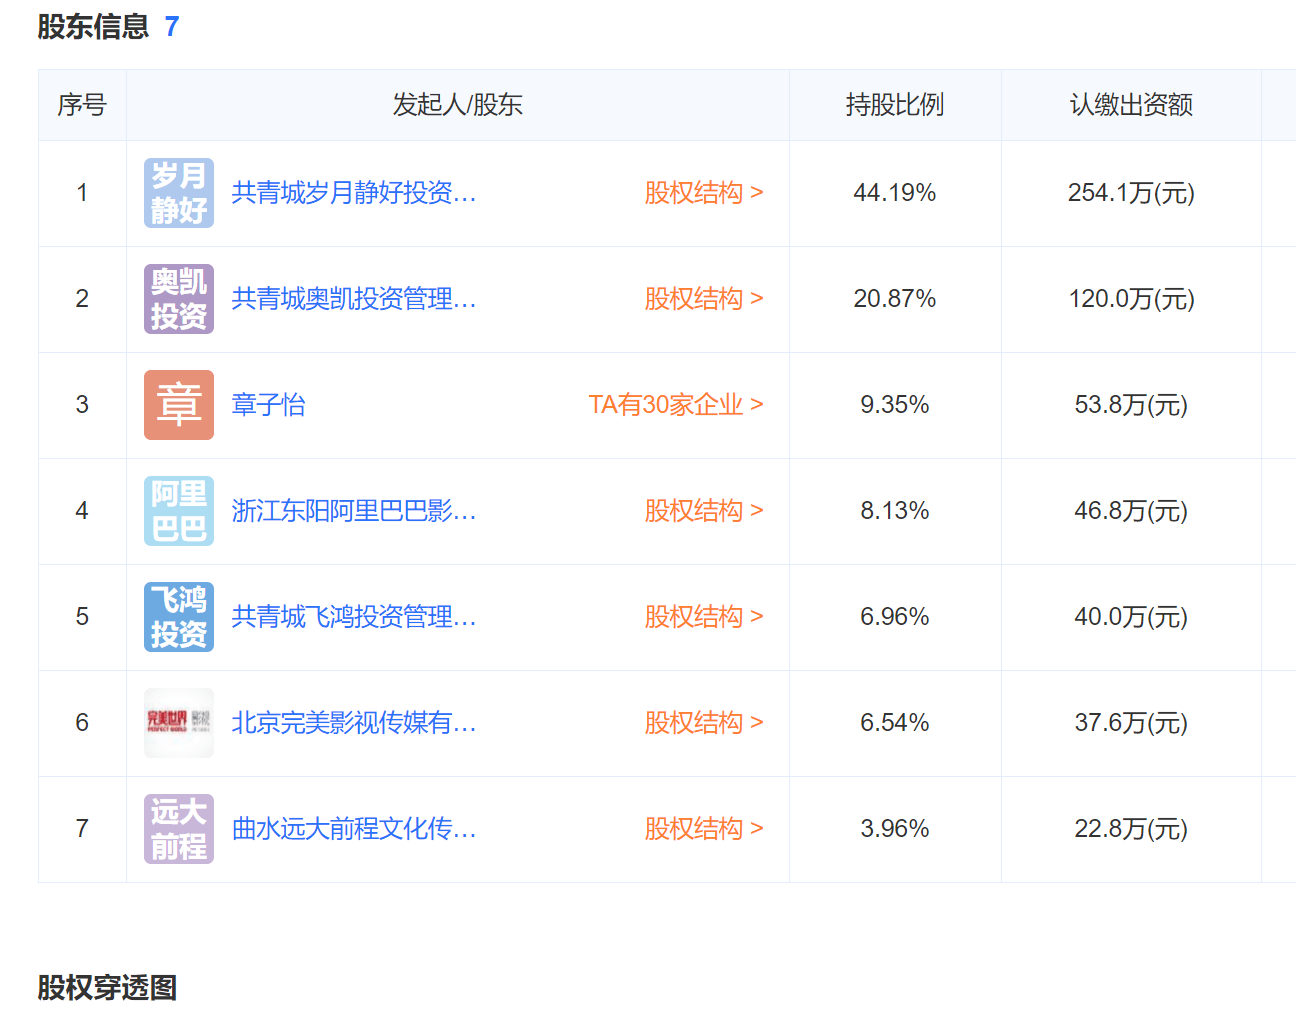
Task: Click the 完美世界 company logo thumbnail
Action: [x=179, y=723]
